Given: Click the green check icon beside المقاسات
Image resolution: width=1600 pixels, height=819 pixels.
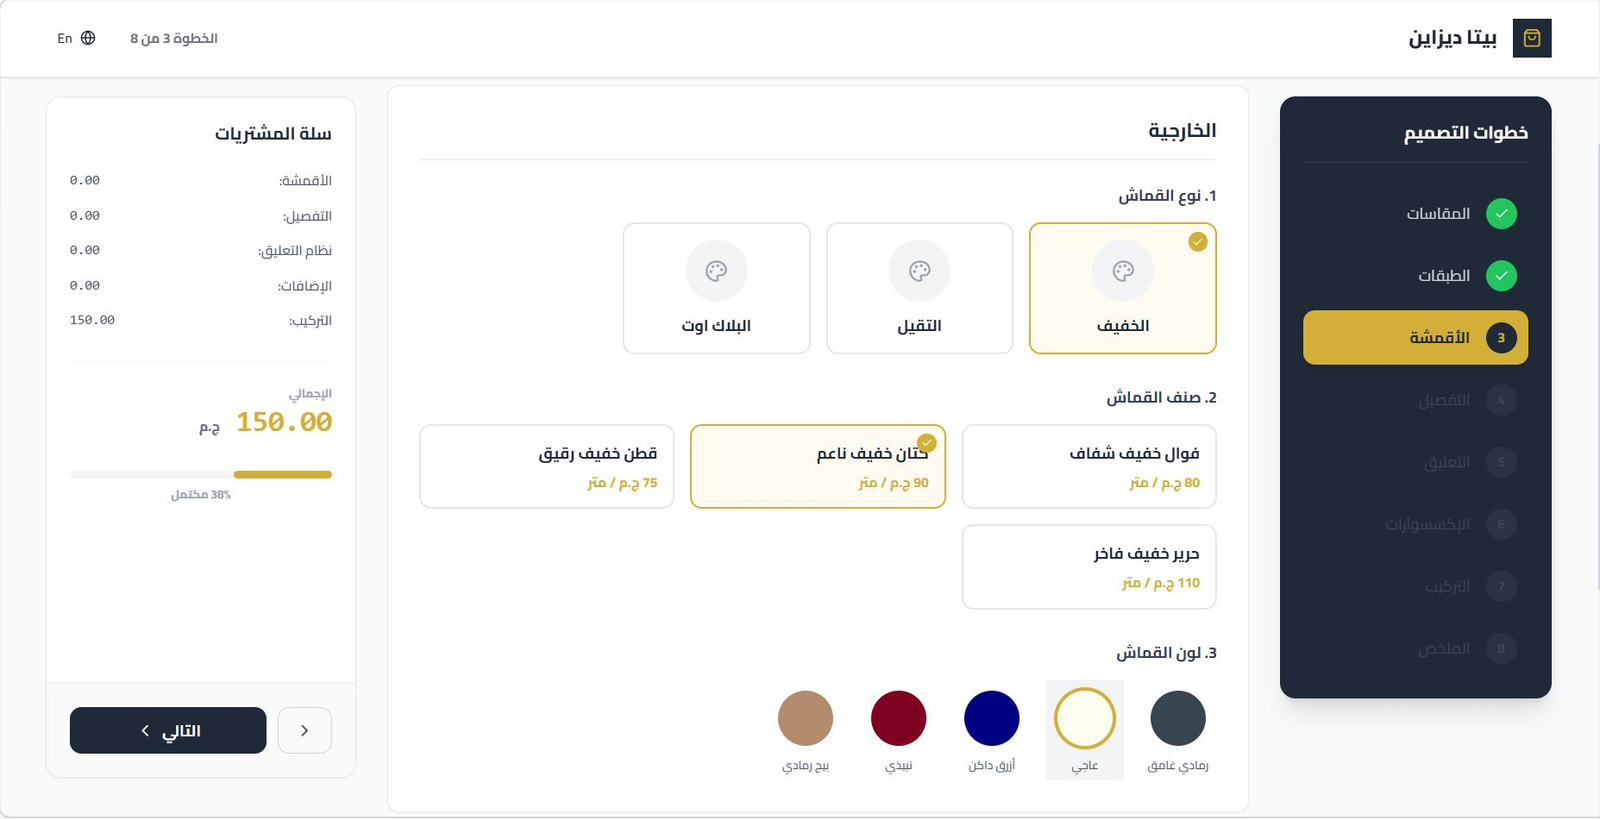Looking at the screenshot, I should (x=1501, y=213).
